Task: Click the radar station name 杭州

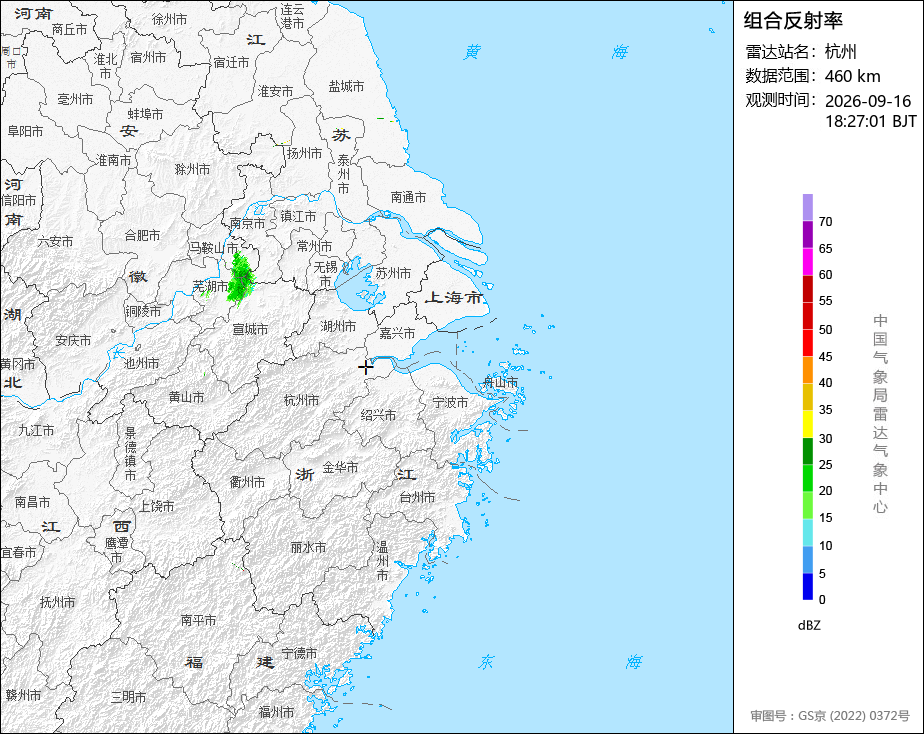Action: click(840, 52)
